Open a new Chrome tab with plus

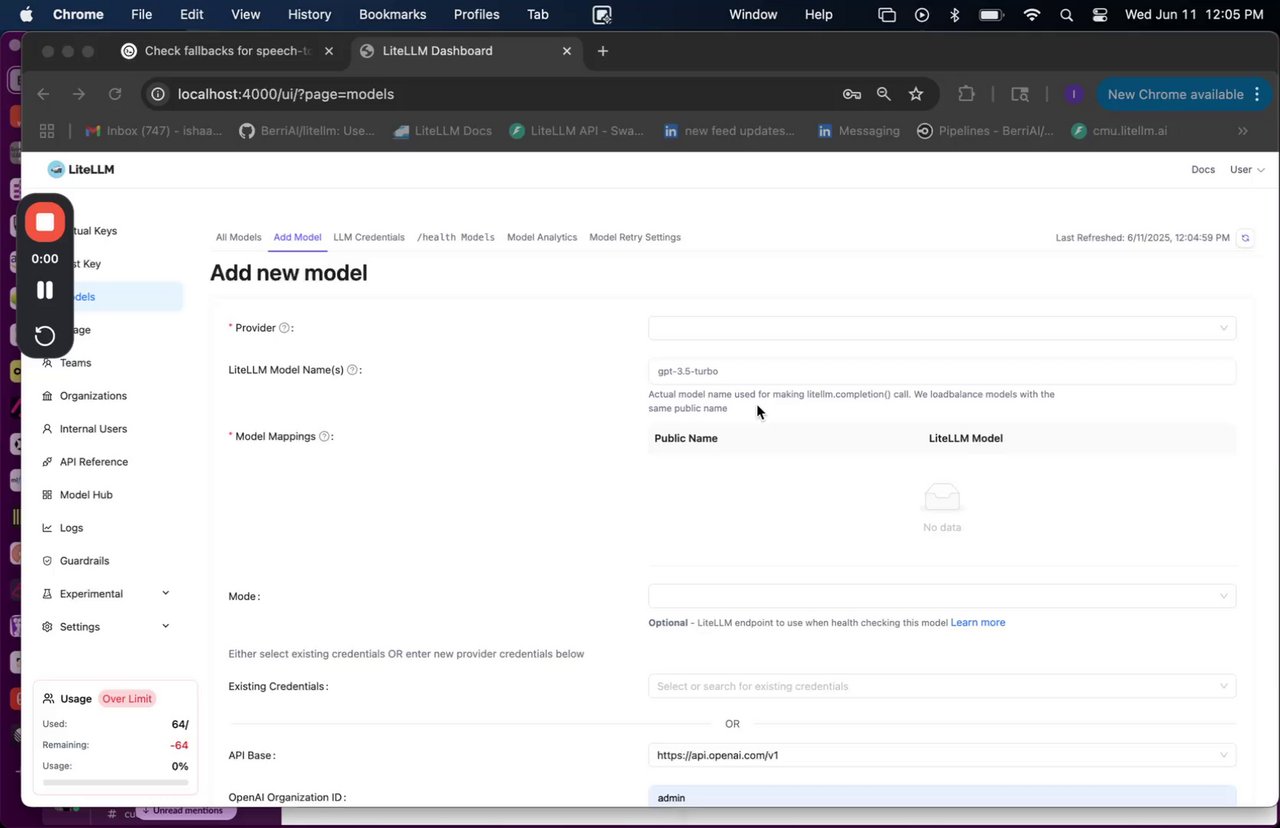pyautogui.click(x=602, y=51)
